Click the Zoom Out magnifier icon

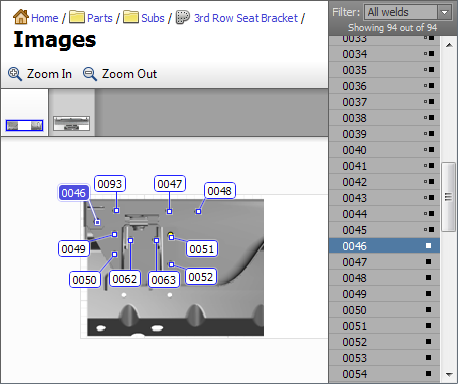point(90,74)
